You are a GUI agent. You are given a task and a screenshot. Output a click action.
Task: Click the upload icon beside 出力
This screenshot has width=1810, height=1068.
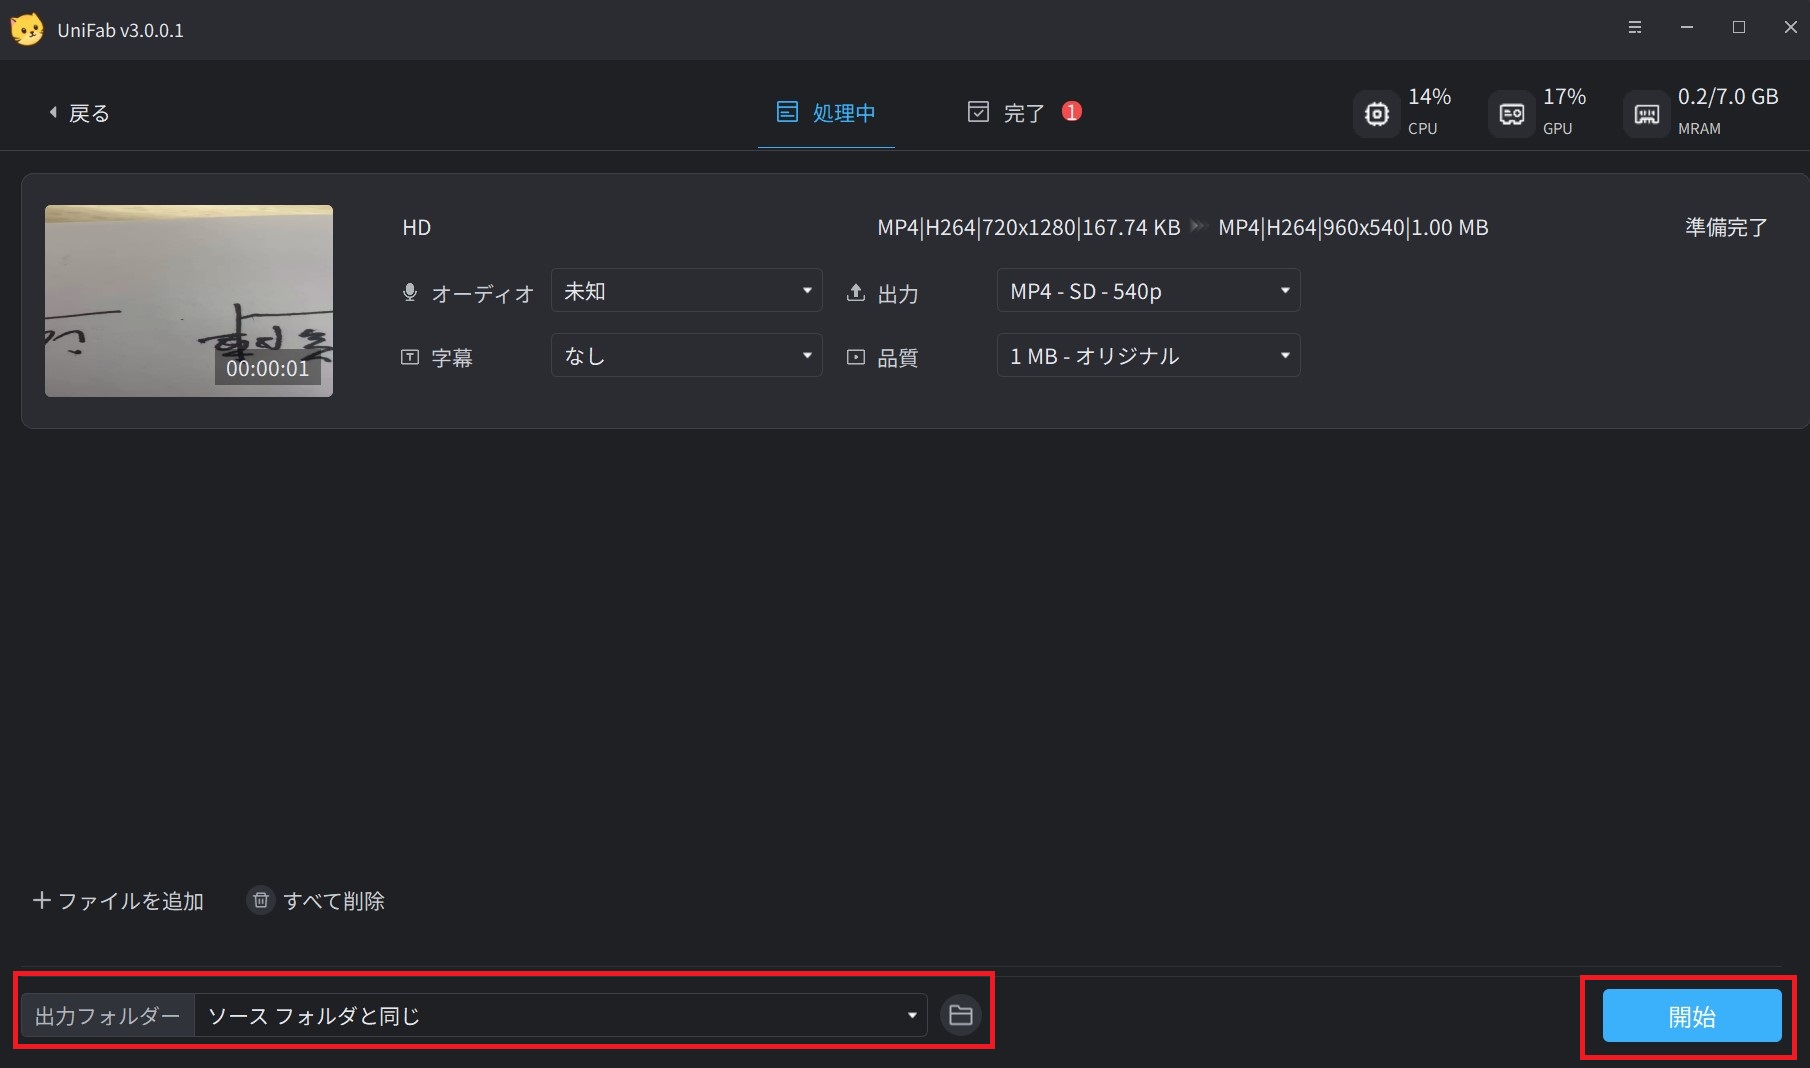(x=856, y=293)
